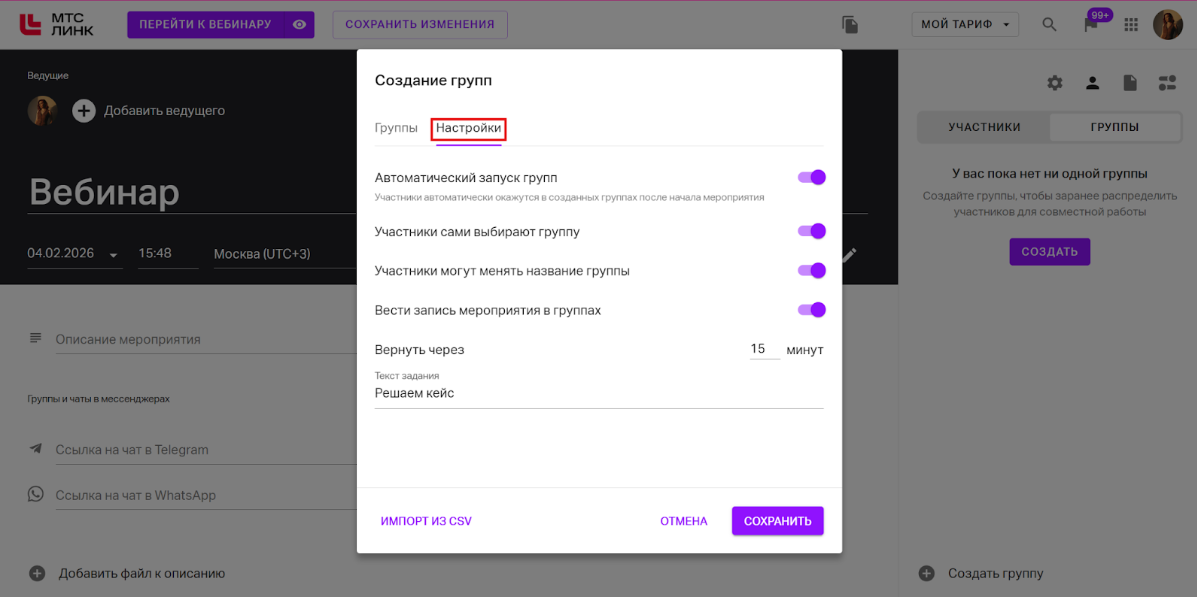Open settings gear in right panel
Image resolution: width=1197 pixels, height=597 pixels.
pos(1055,83)
